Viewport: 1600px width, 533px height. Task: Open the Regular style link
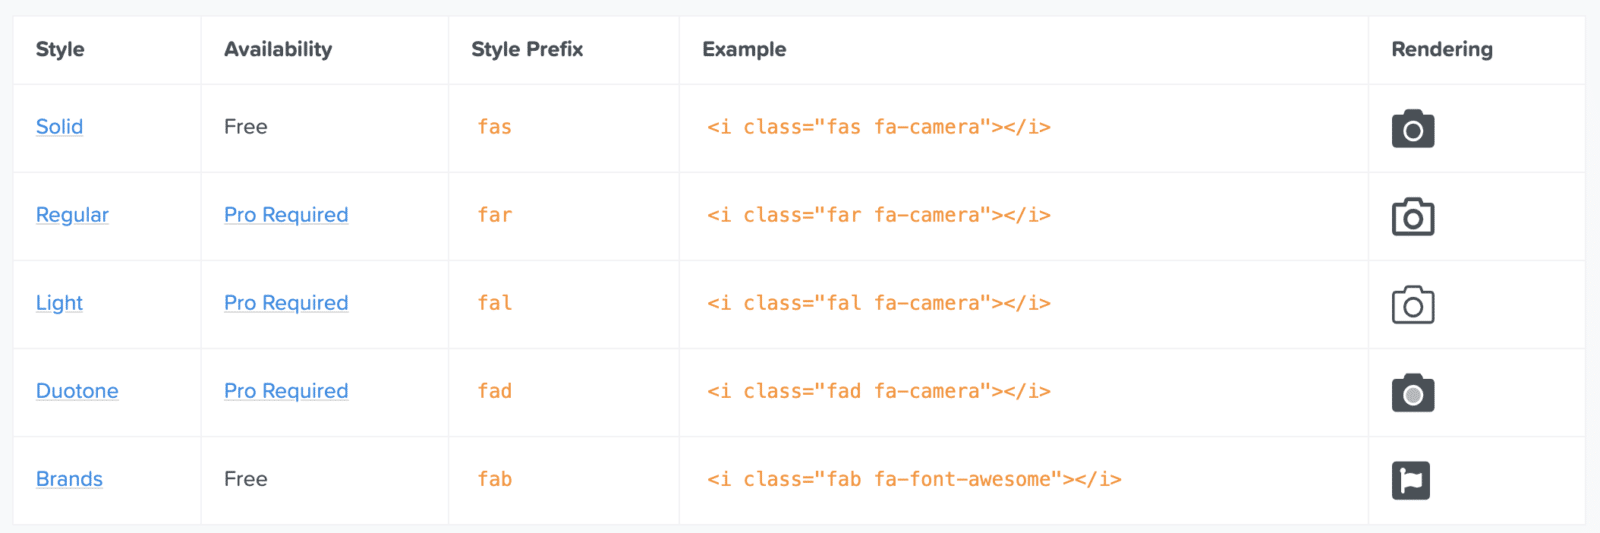pos(72,215)
